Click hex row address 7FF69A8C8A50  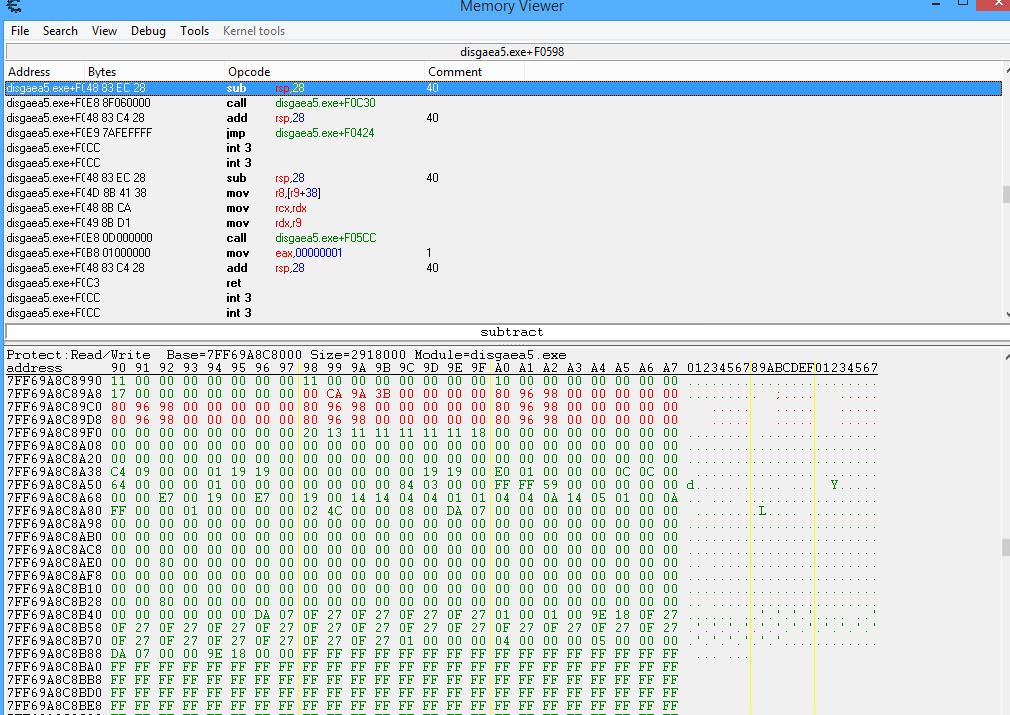click(54, 484)
